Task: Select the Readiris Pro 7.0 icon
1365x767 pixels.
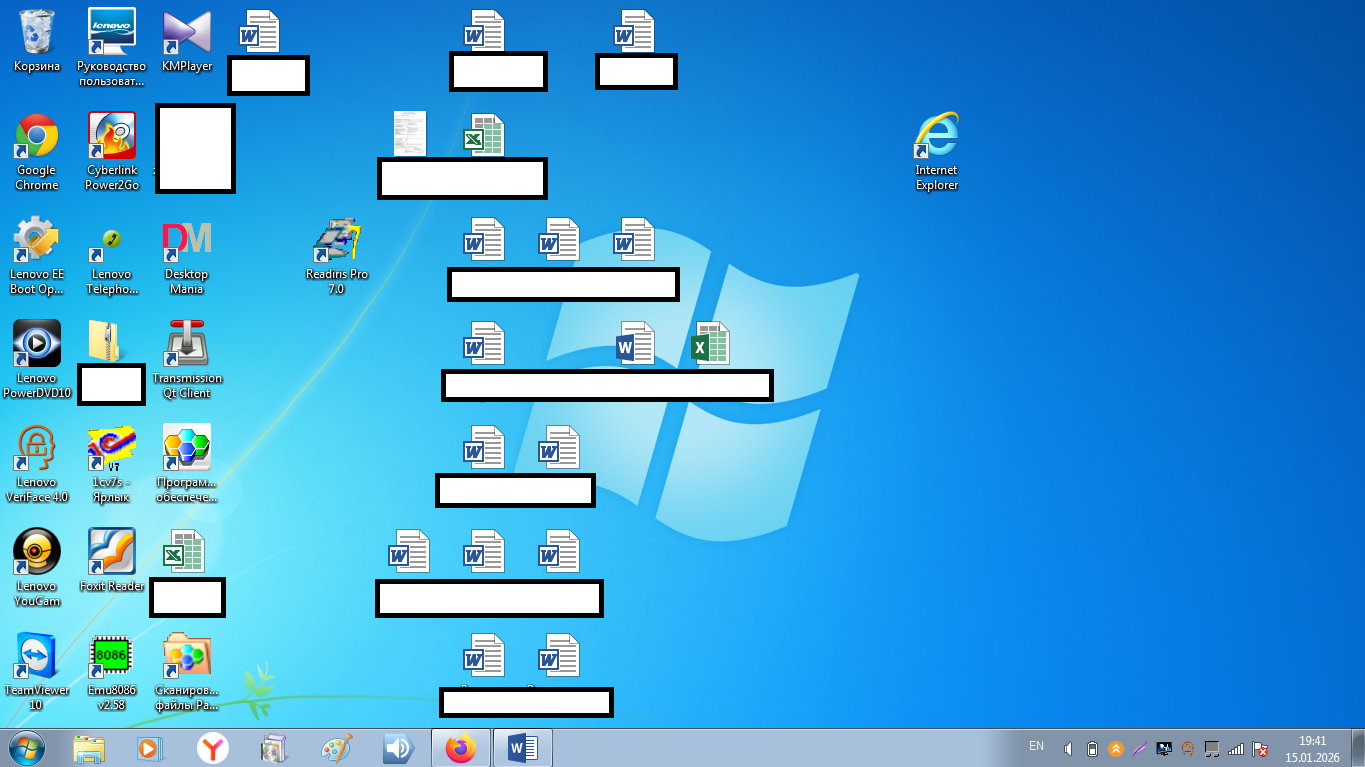Action: 337,256
